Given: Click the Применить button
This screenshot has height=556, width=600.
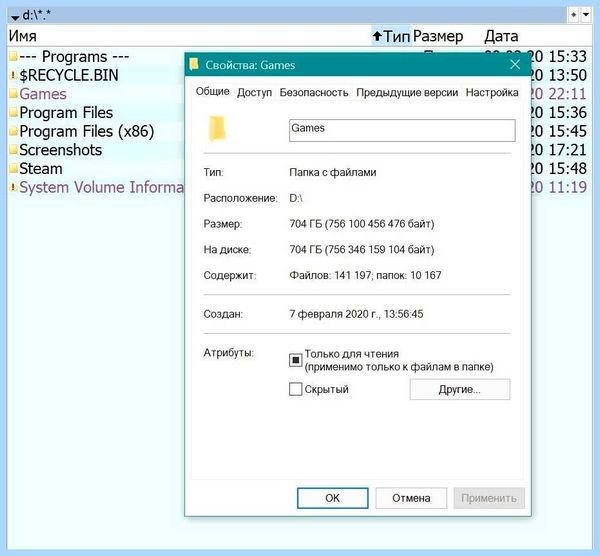Looking at the screenshot, I should [489, 498].
